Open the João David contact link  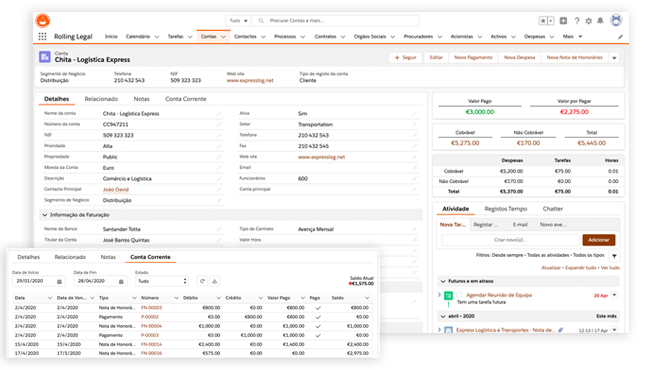(x=116, y=190)
